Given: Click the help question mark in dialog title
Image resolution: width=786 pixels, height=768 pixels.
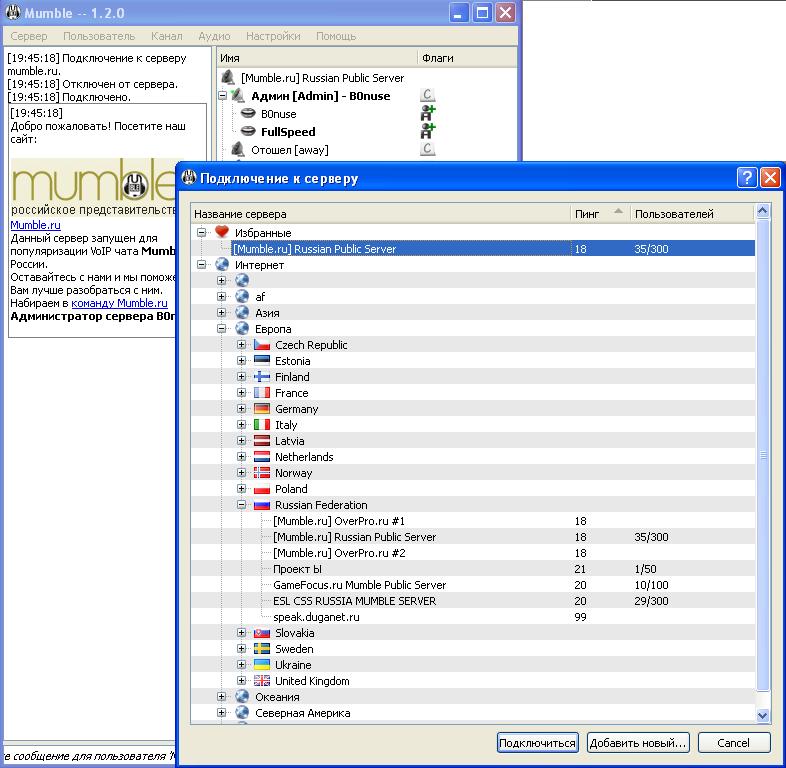Looking at the screenshot, I should pyautogui.click(x=747, y=178).
